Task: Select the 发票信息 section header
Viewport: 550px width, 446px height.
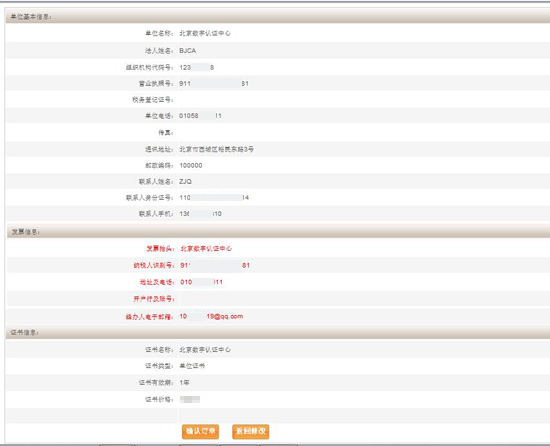Action: [x=278, y=232]
